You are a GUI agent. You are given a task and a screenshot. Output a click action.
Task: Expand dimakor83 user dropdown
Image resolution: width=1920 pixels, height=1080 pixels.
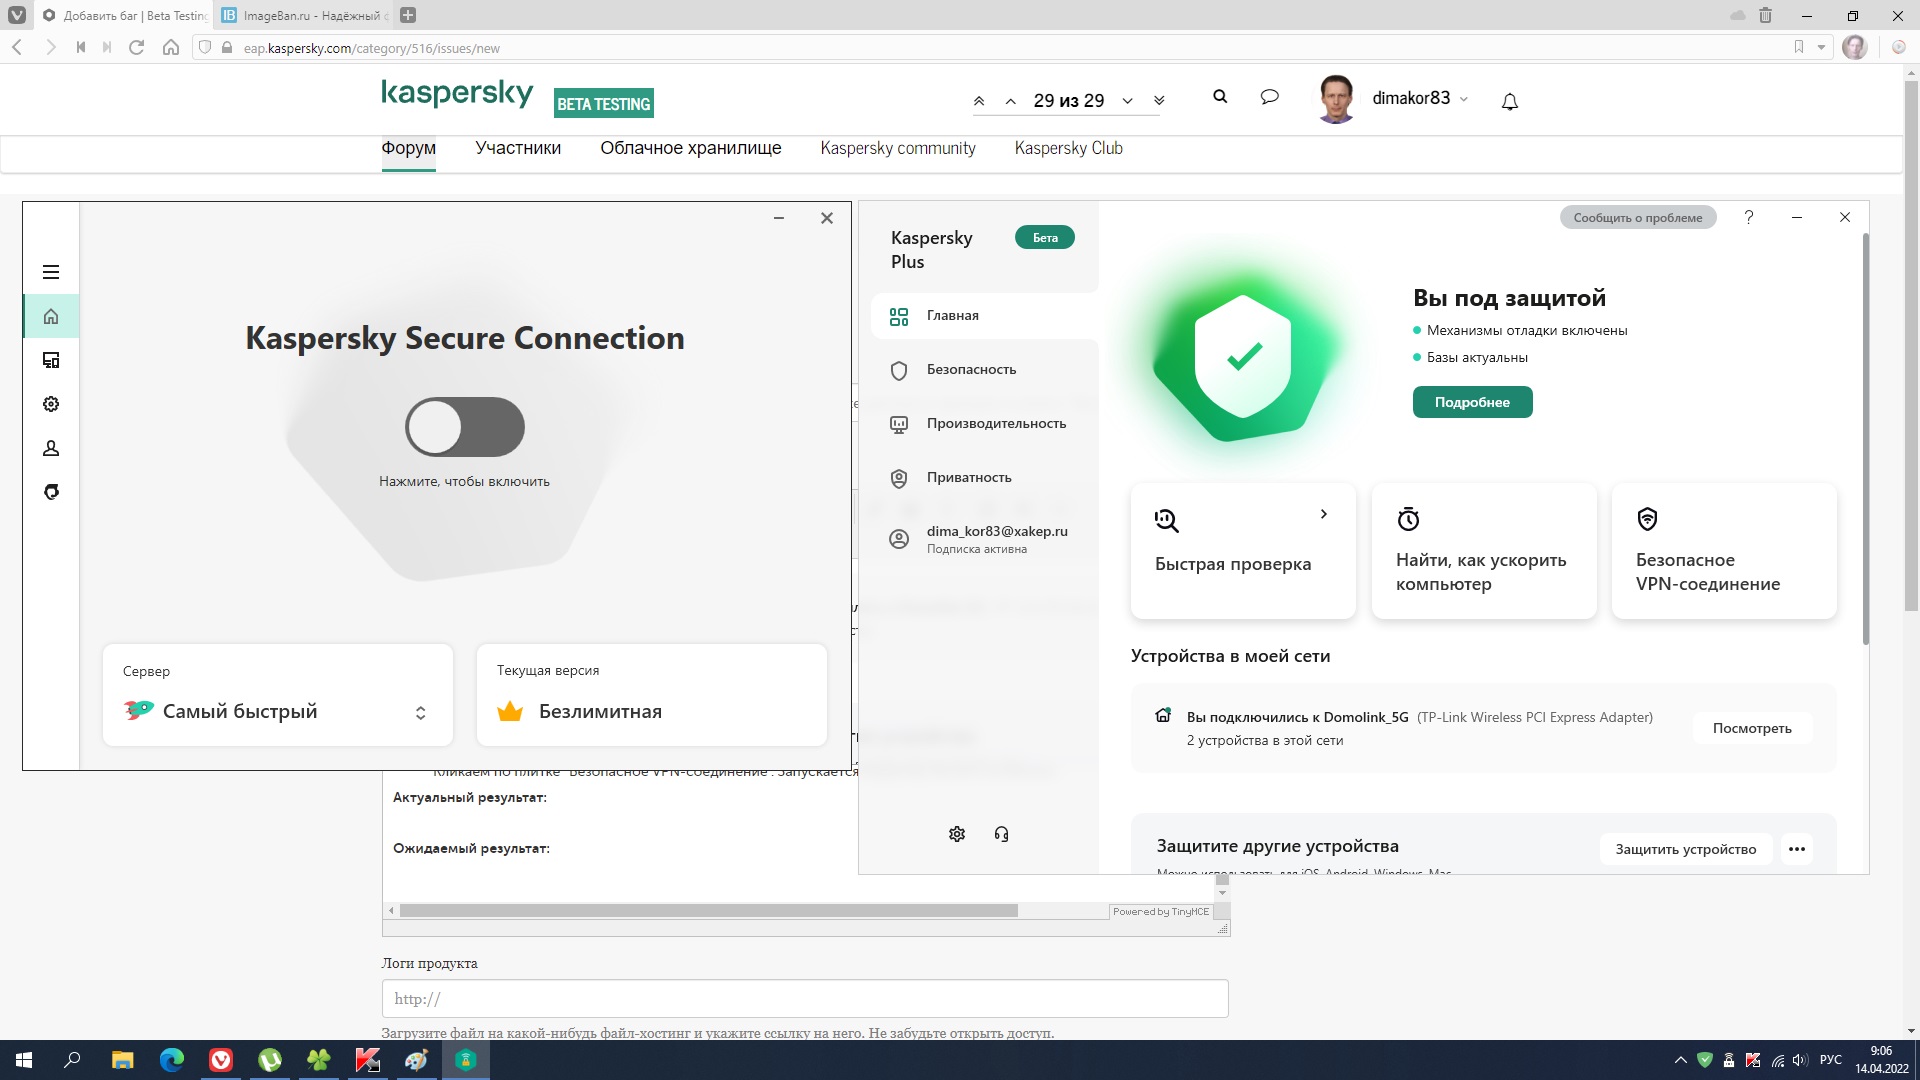pos(1464,99)
